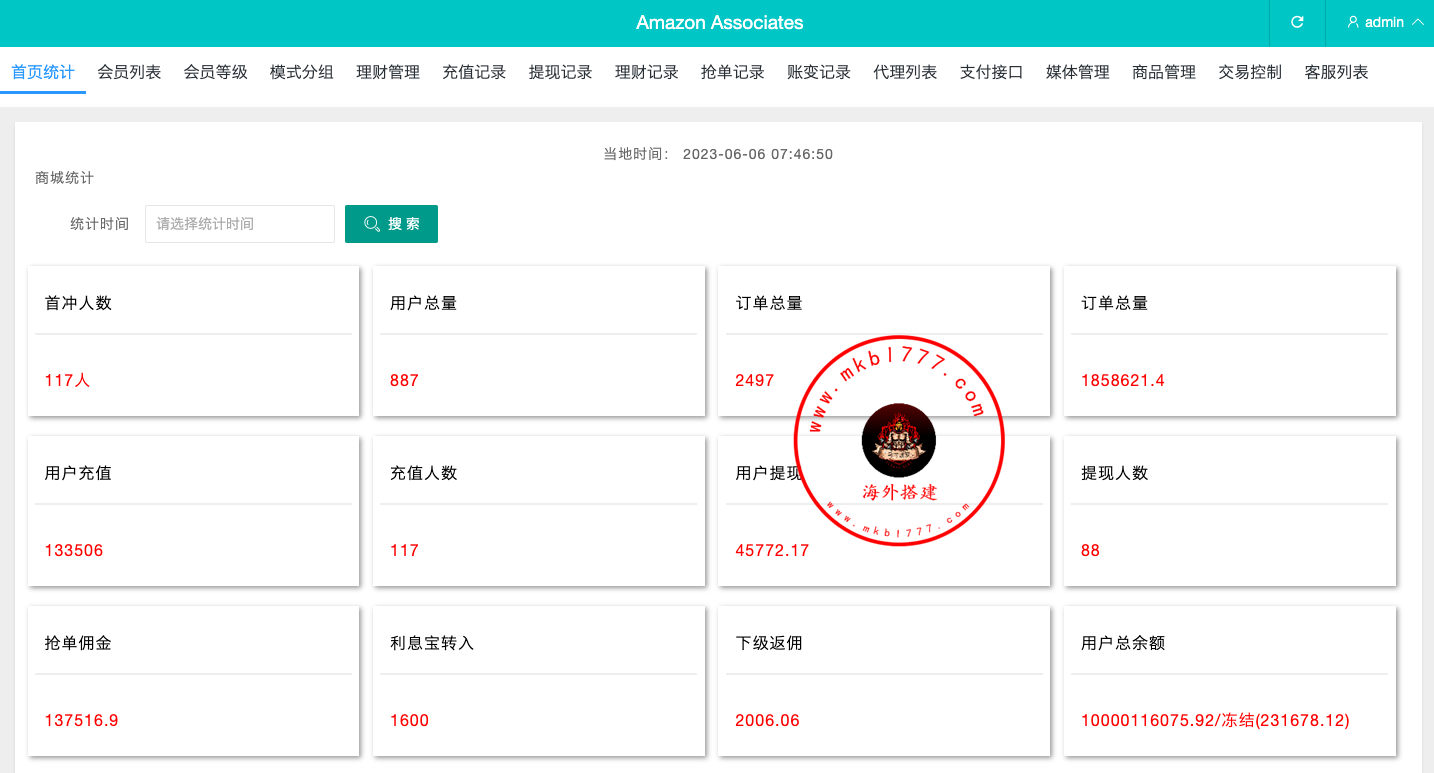The width and height of the screenshot is (1434, 773).
Task: Expand the admin account dropdown arrow
Action: click(x=1417, y=22)
